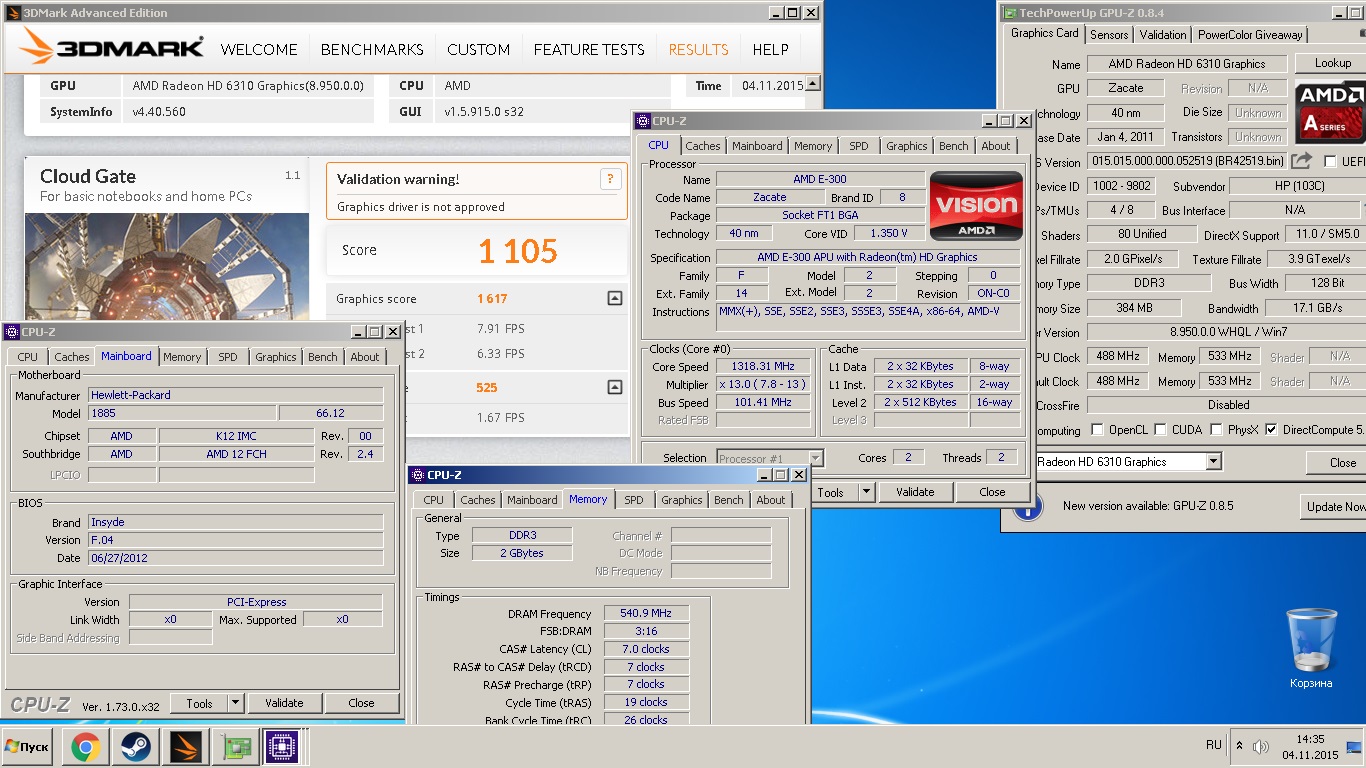Viewport: 1366px width, 768px height.
Task: Click the Cloud Gate preview image
Action: tap(167, 267)
